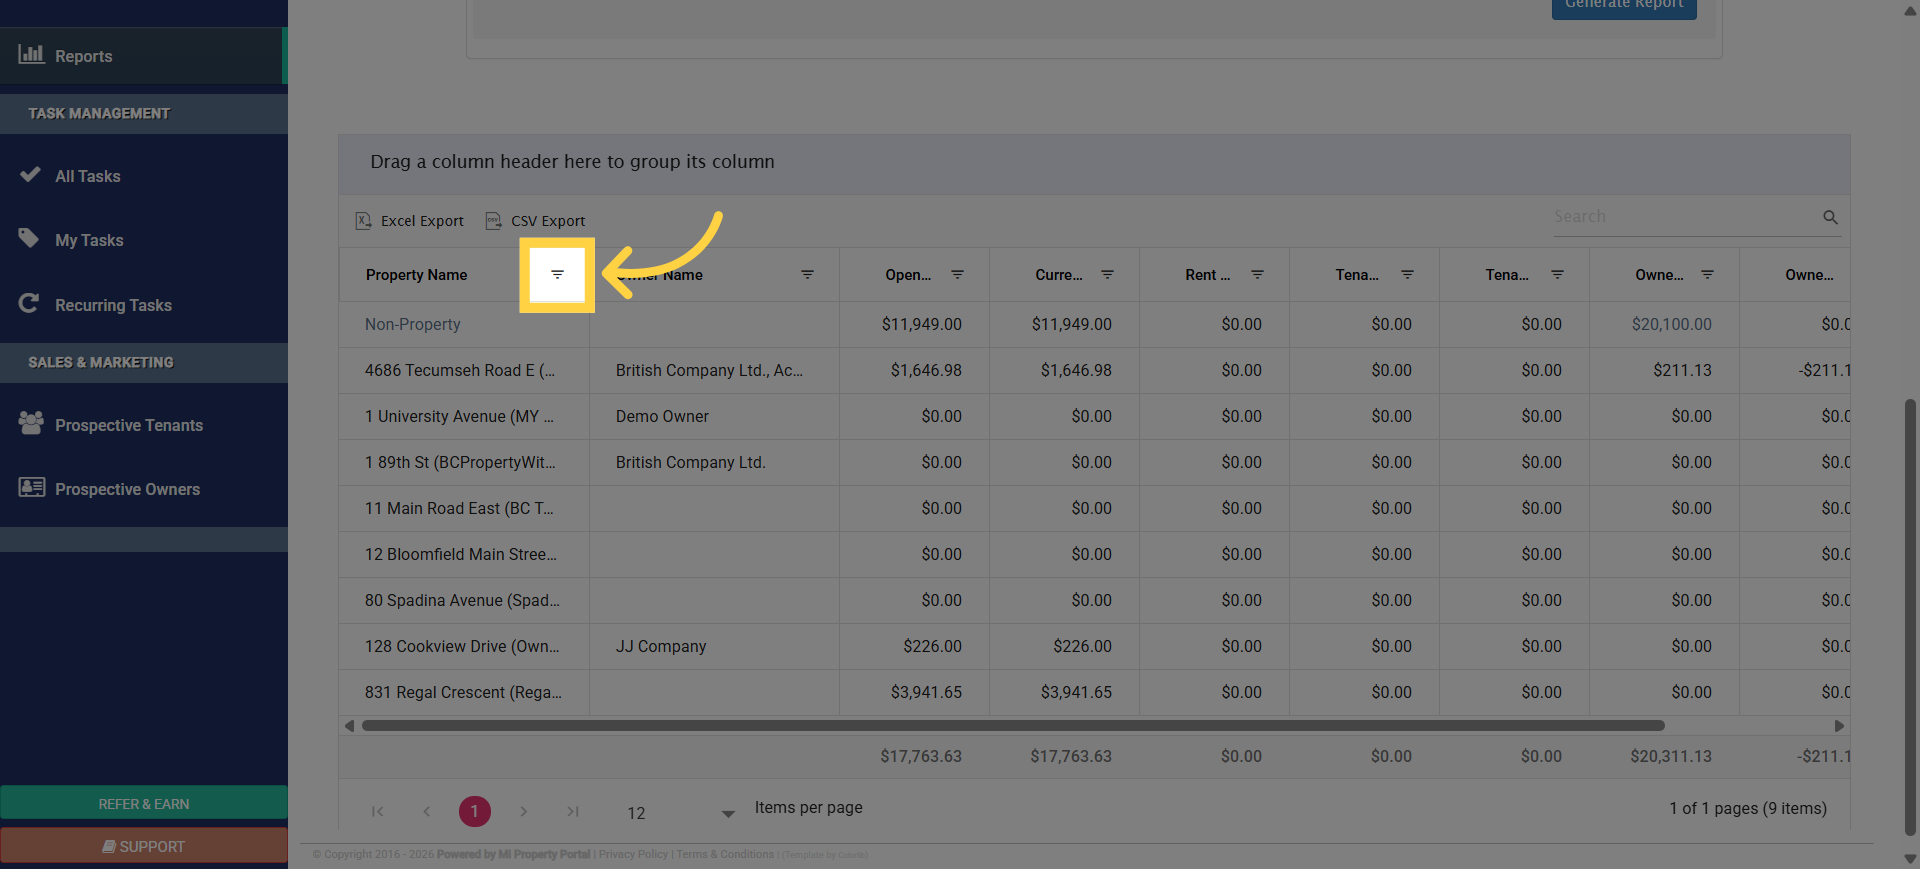
Task: Click the SUPPORT button
Action: 144,847
